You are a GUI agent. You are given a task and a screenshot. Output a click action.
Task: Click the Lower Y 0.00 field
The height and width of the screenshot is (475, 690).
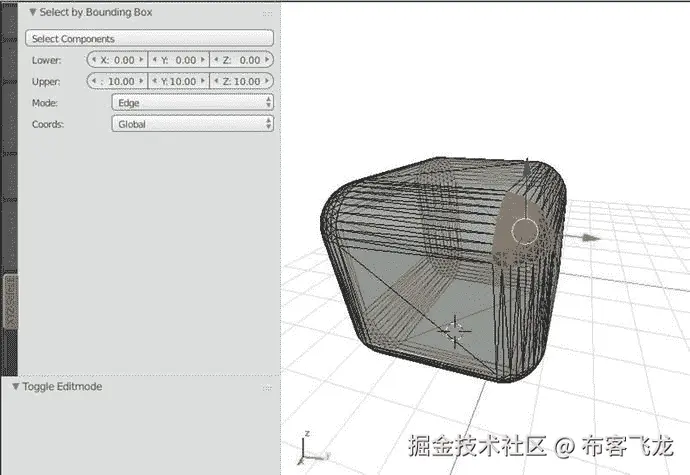pos(179,60)
